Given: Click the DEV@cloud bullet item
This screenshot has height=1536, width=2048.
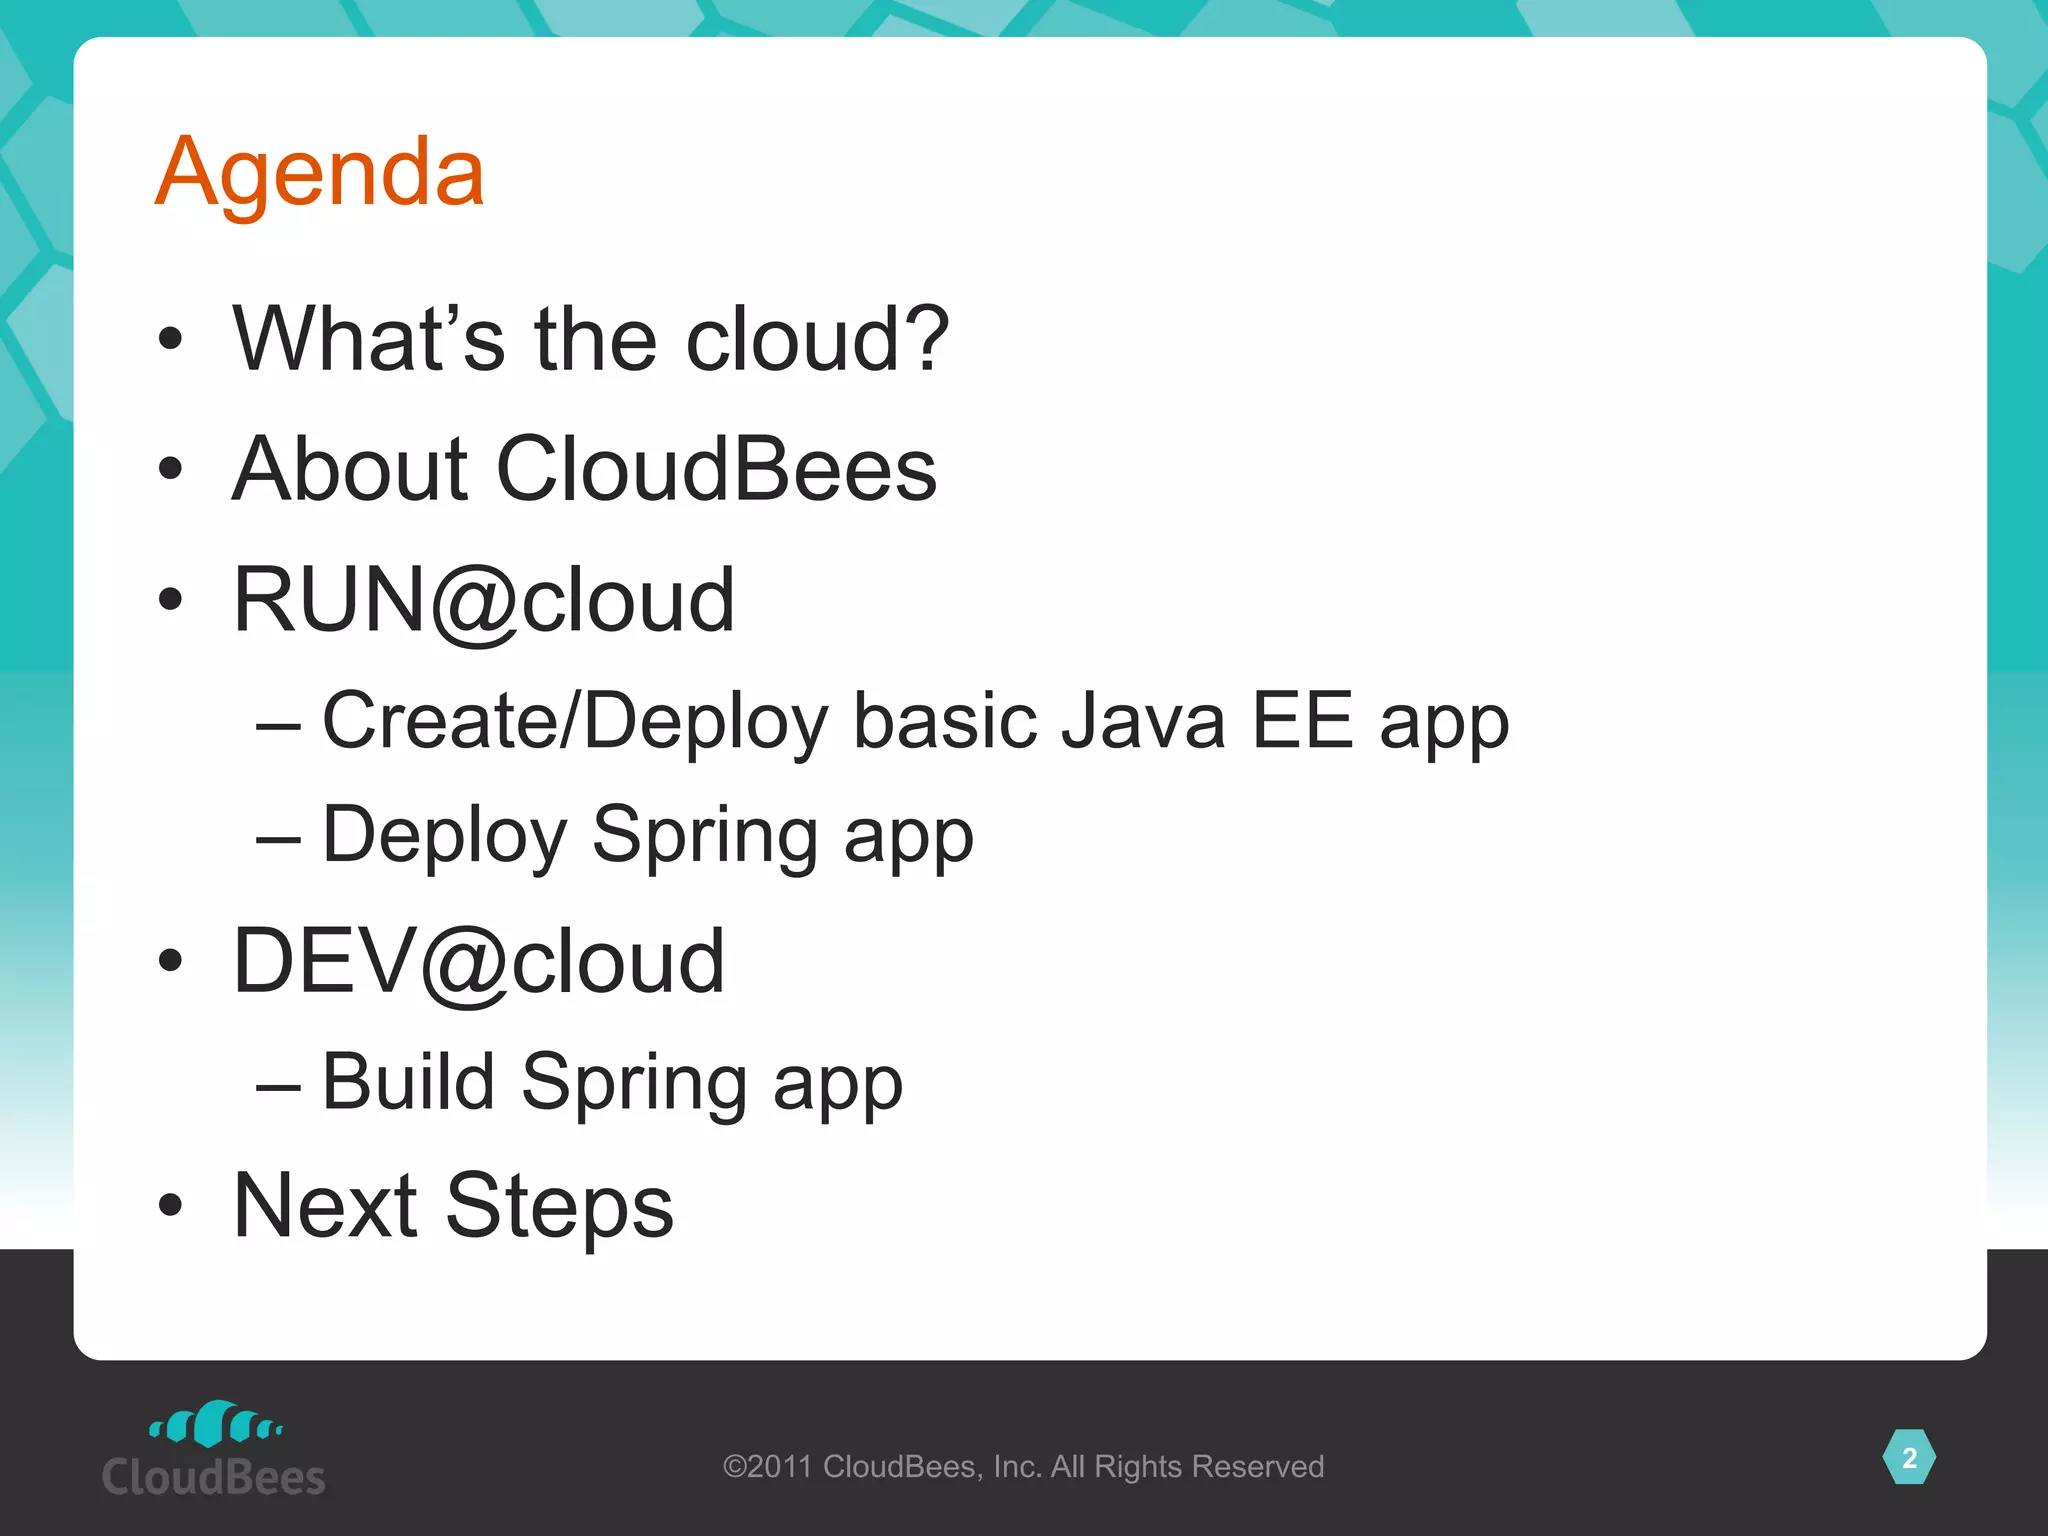Looking at the screenshot, I should [479, 961].
